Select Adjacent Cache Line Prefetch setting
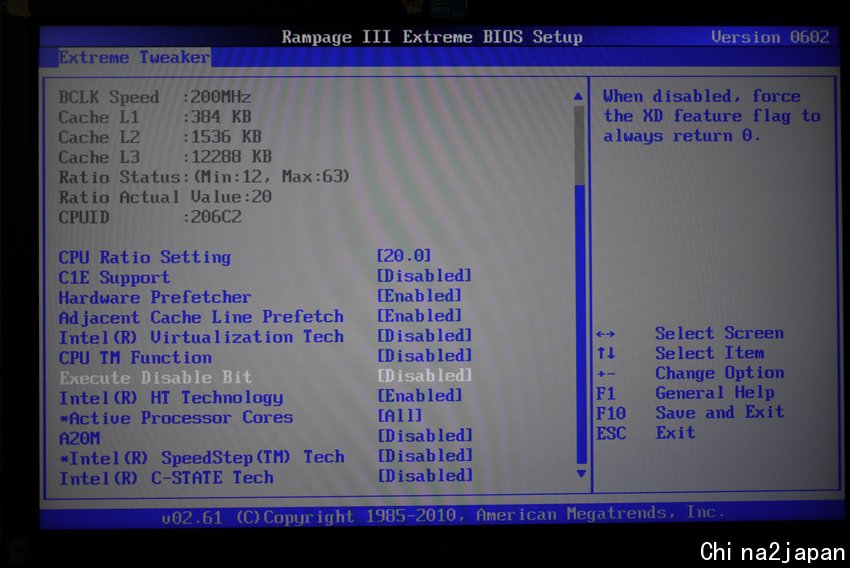The width and height of the screenshot is (850, 568). [201, 317]
